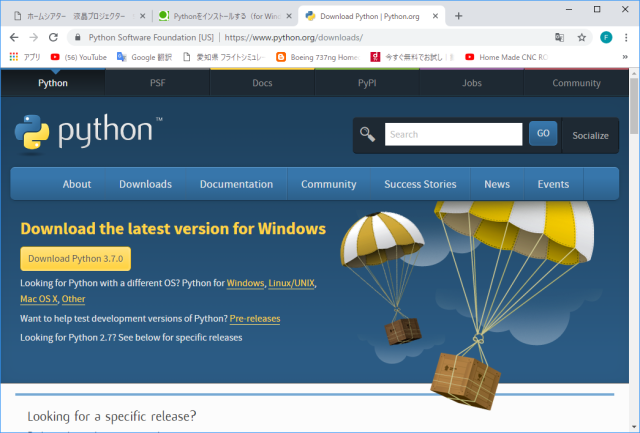Expand the Socialize menu
Image resolution: width=640 pixels, height=433 pixels.
coord(590,135)
